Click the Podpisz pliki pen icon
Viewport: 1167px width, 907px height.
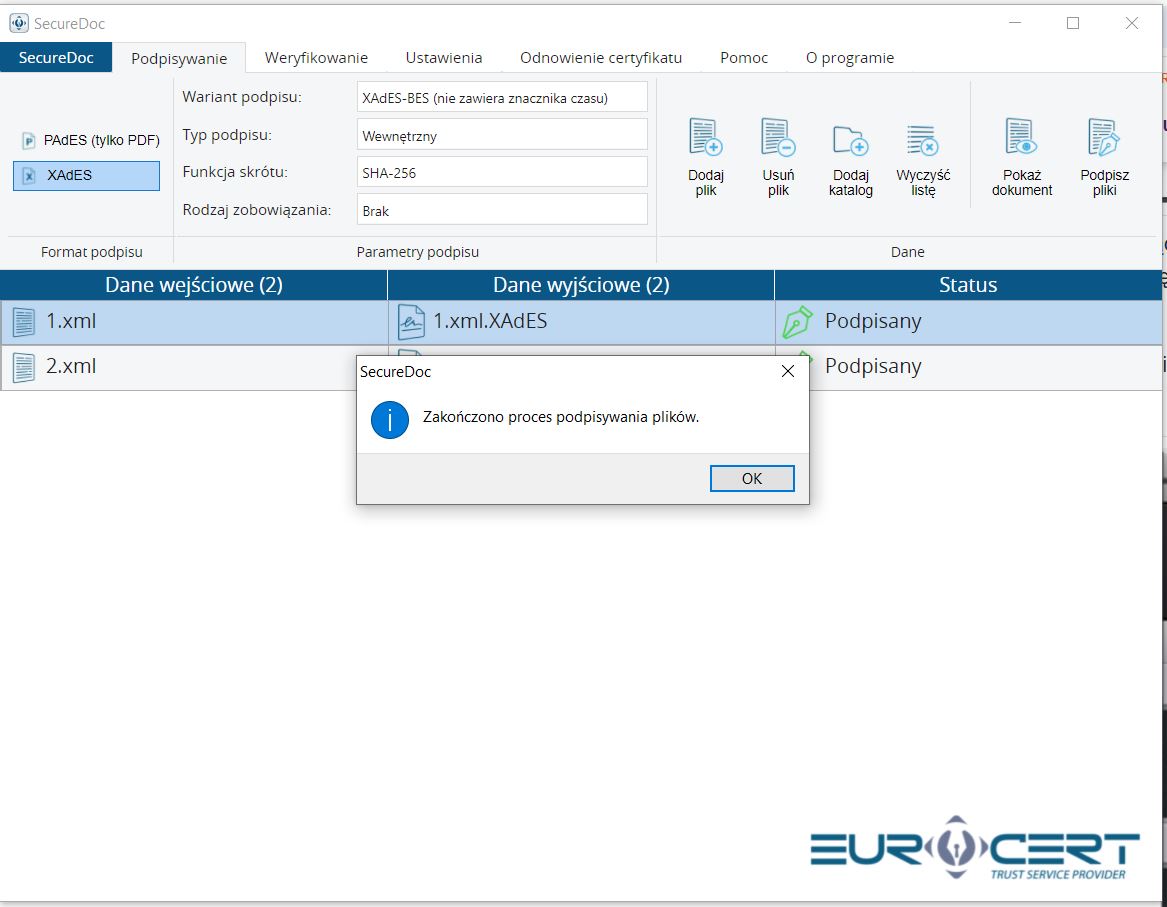(x=1104, y=137)
